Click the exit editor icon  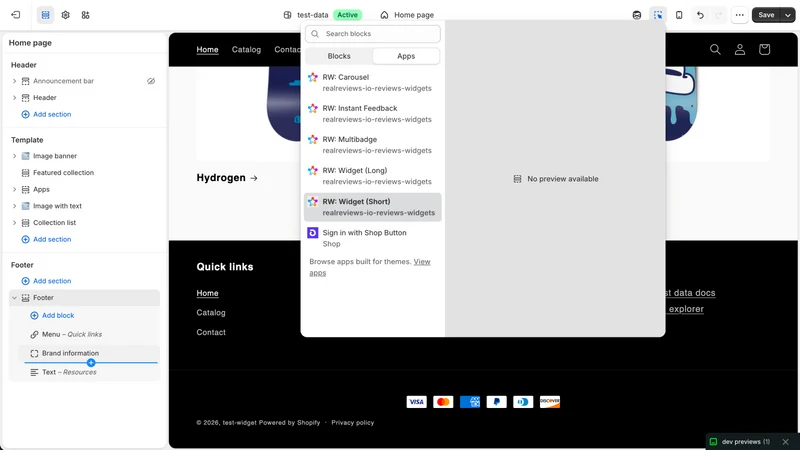[16, 15]
